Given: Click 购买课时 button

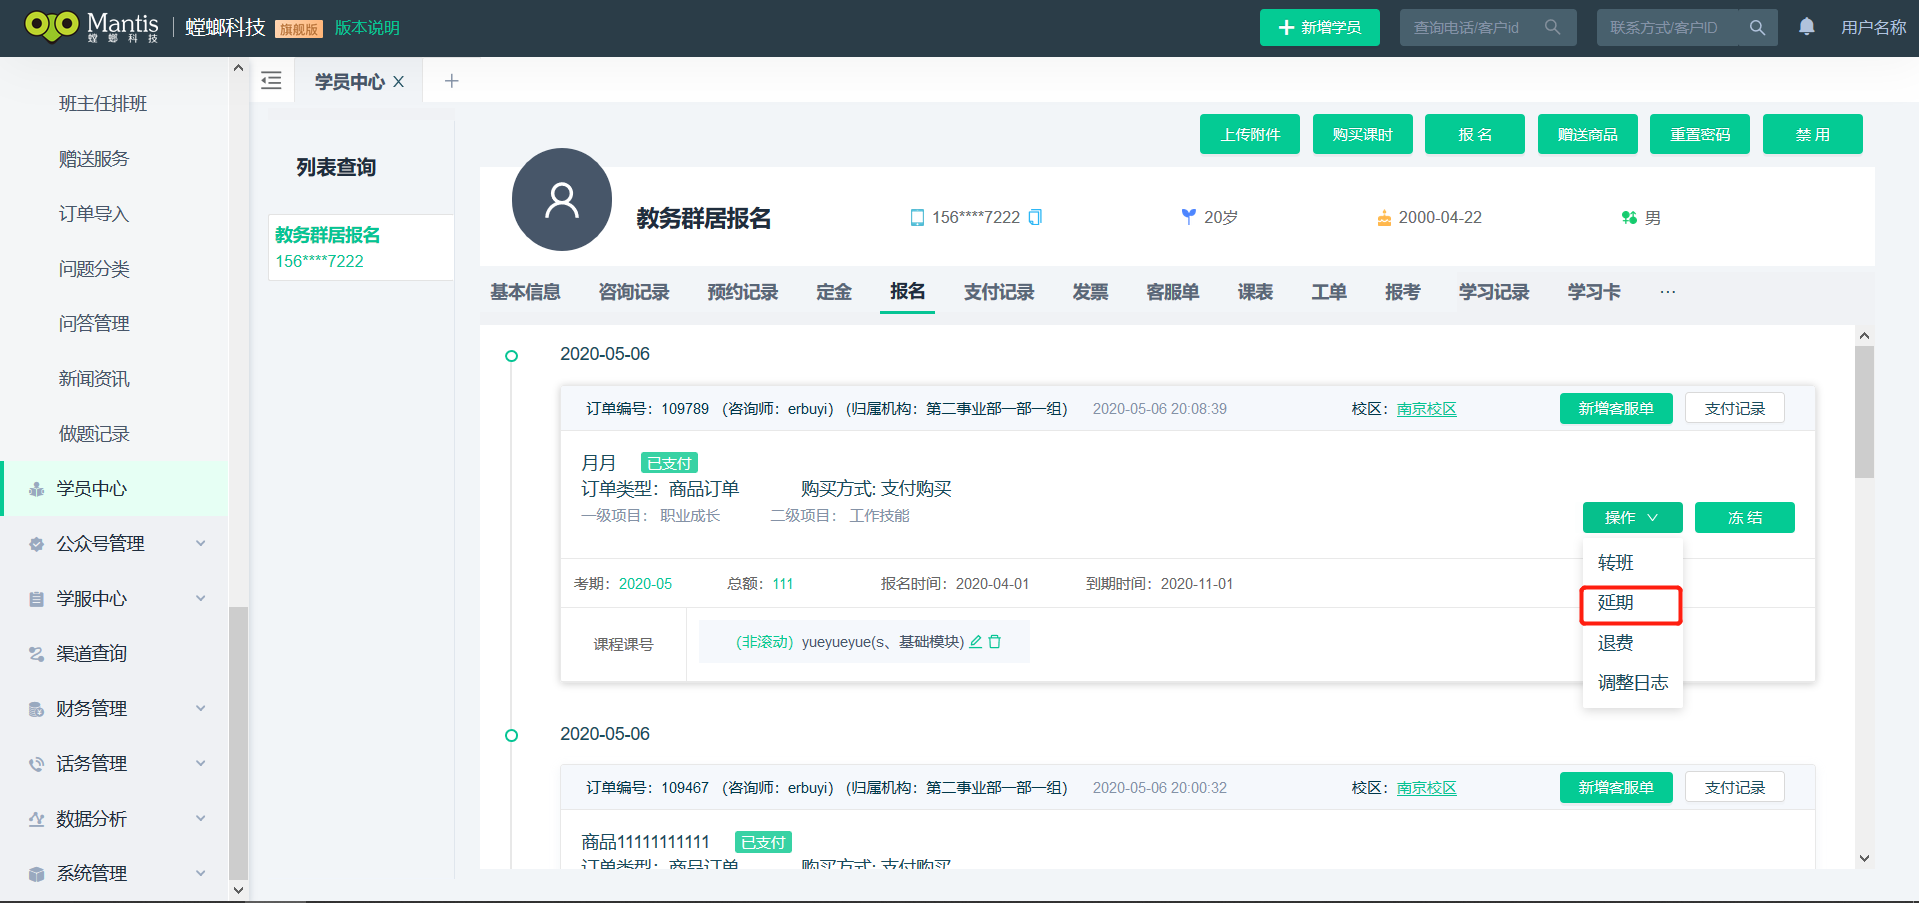Looking at the screenshot, I should (1362, 134).
